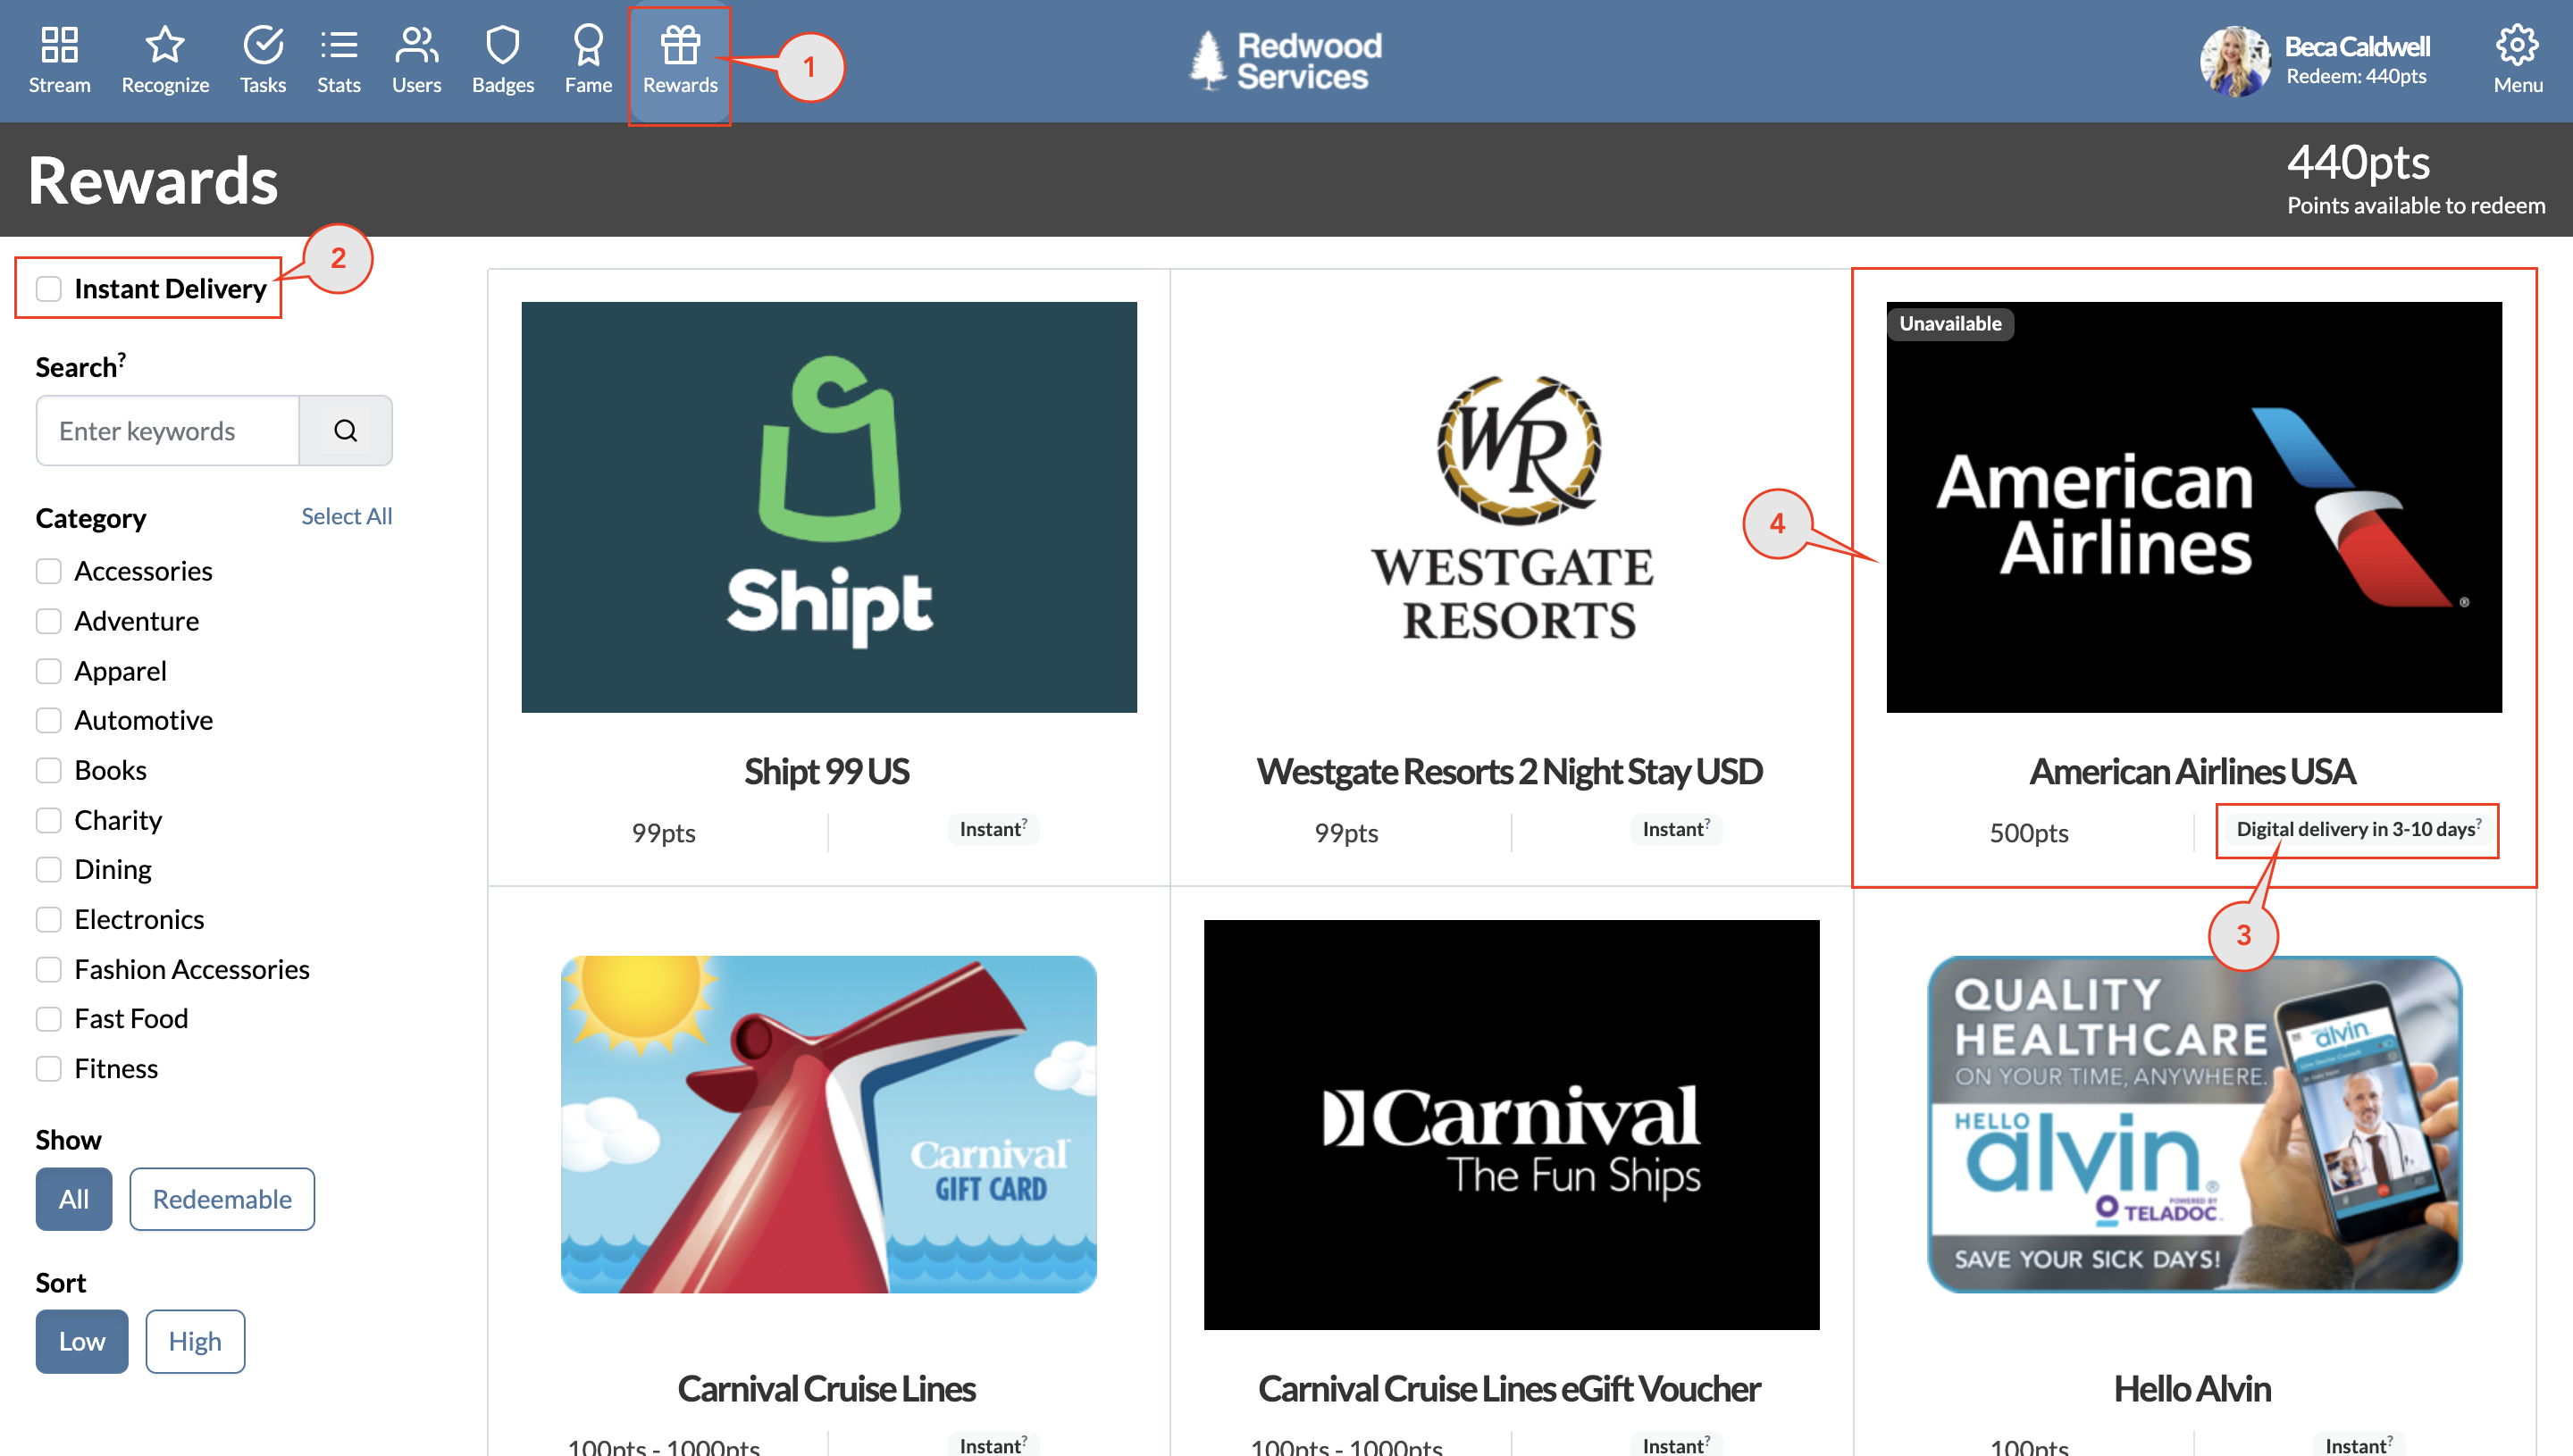Open the Westgate Resorts reward image
Image resolution: width=2573 pixels, height=1456 pixels.
point(1512,507)
